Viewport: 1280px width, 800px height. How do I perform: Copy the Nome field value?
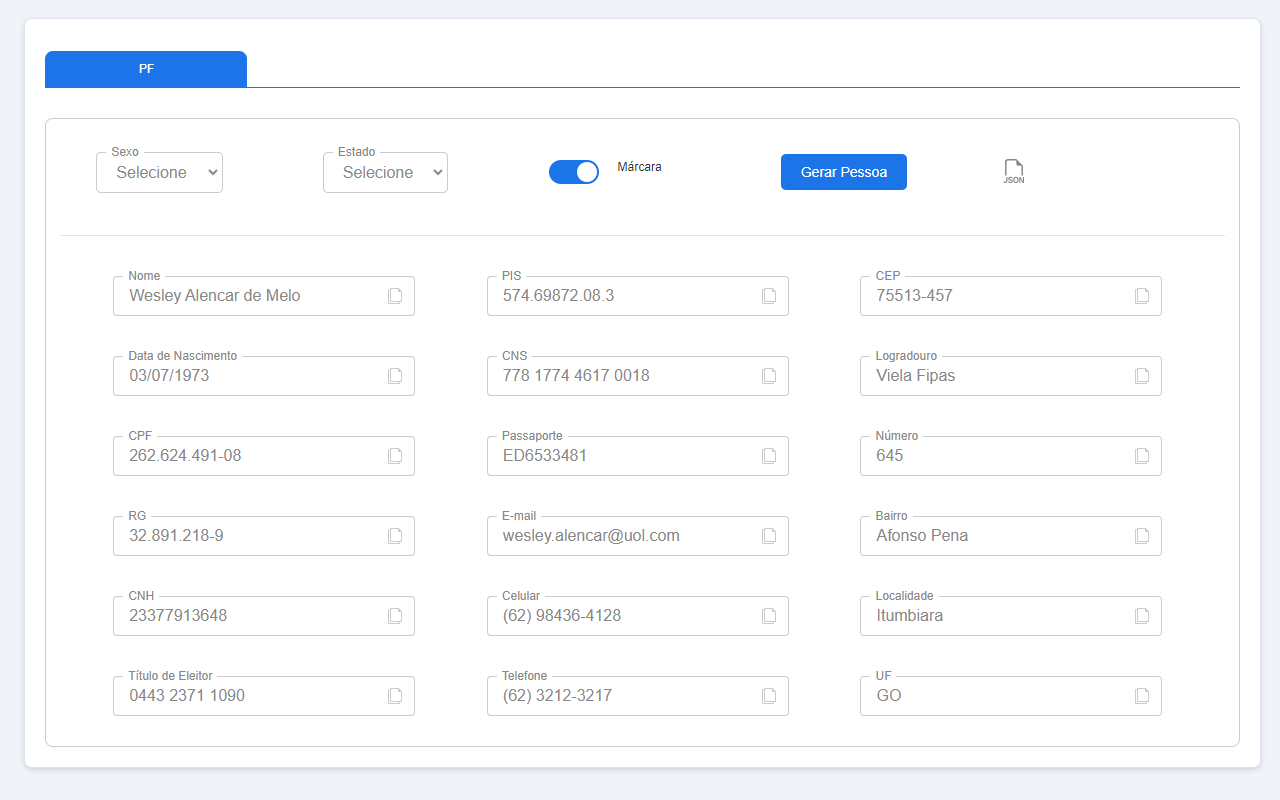click(x=395, y=296)
